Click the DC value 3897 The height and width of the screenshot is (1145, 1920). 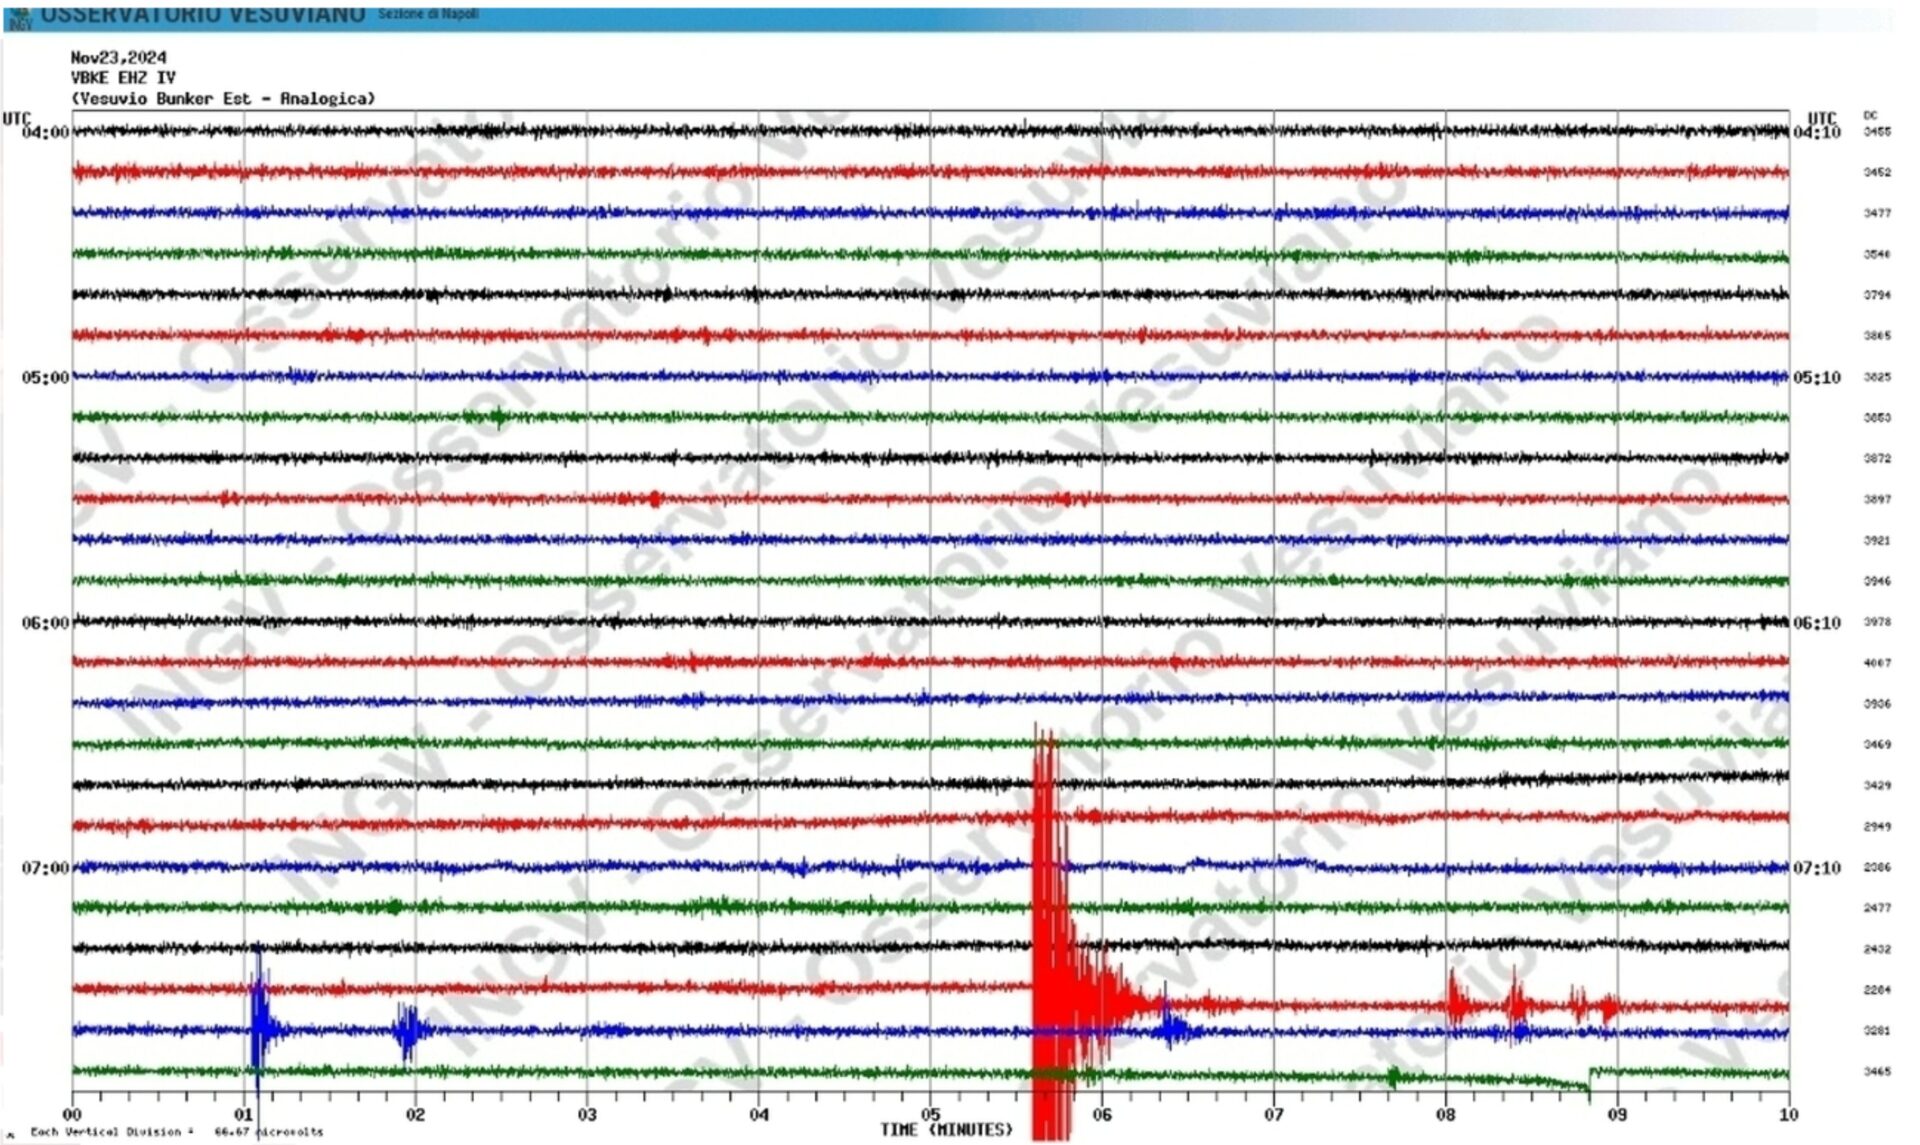(x=1877, y=499)
